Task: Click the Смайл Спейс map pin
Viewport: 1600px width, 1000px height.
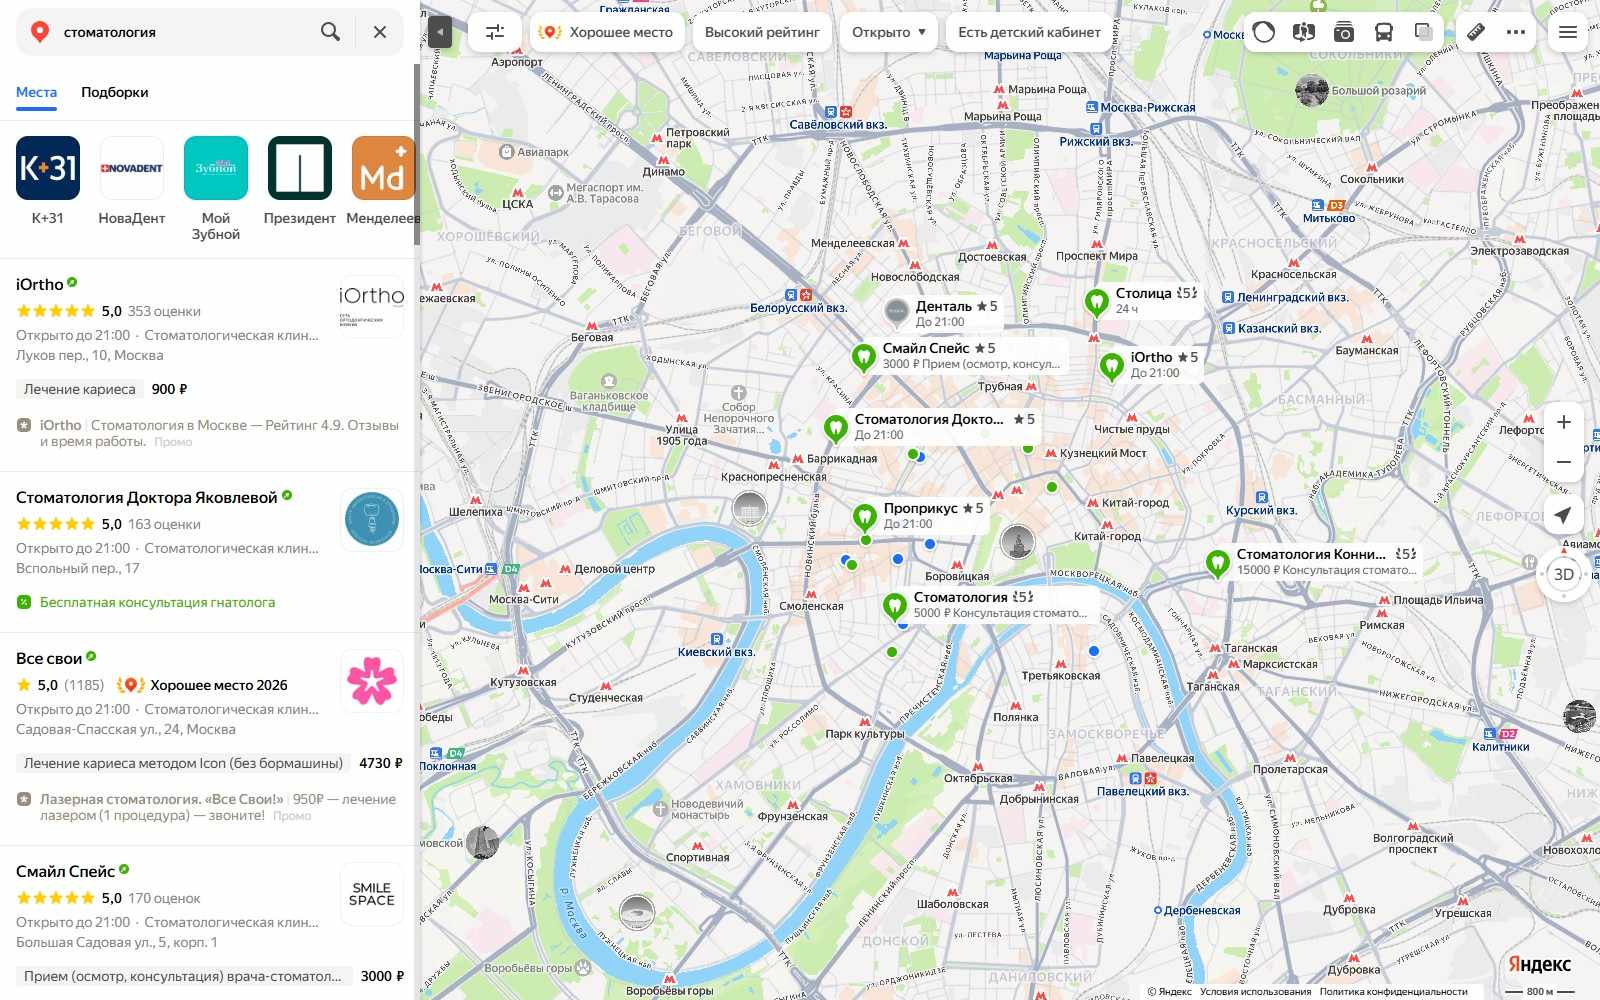Action: tap(864, 356)
